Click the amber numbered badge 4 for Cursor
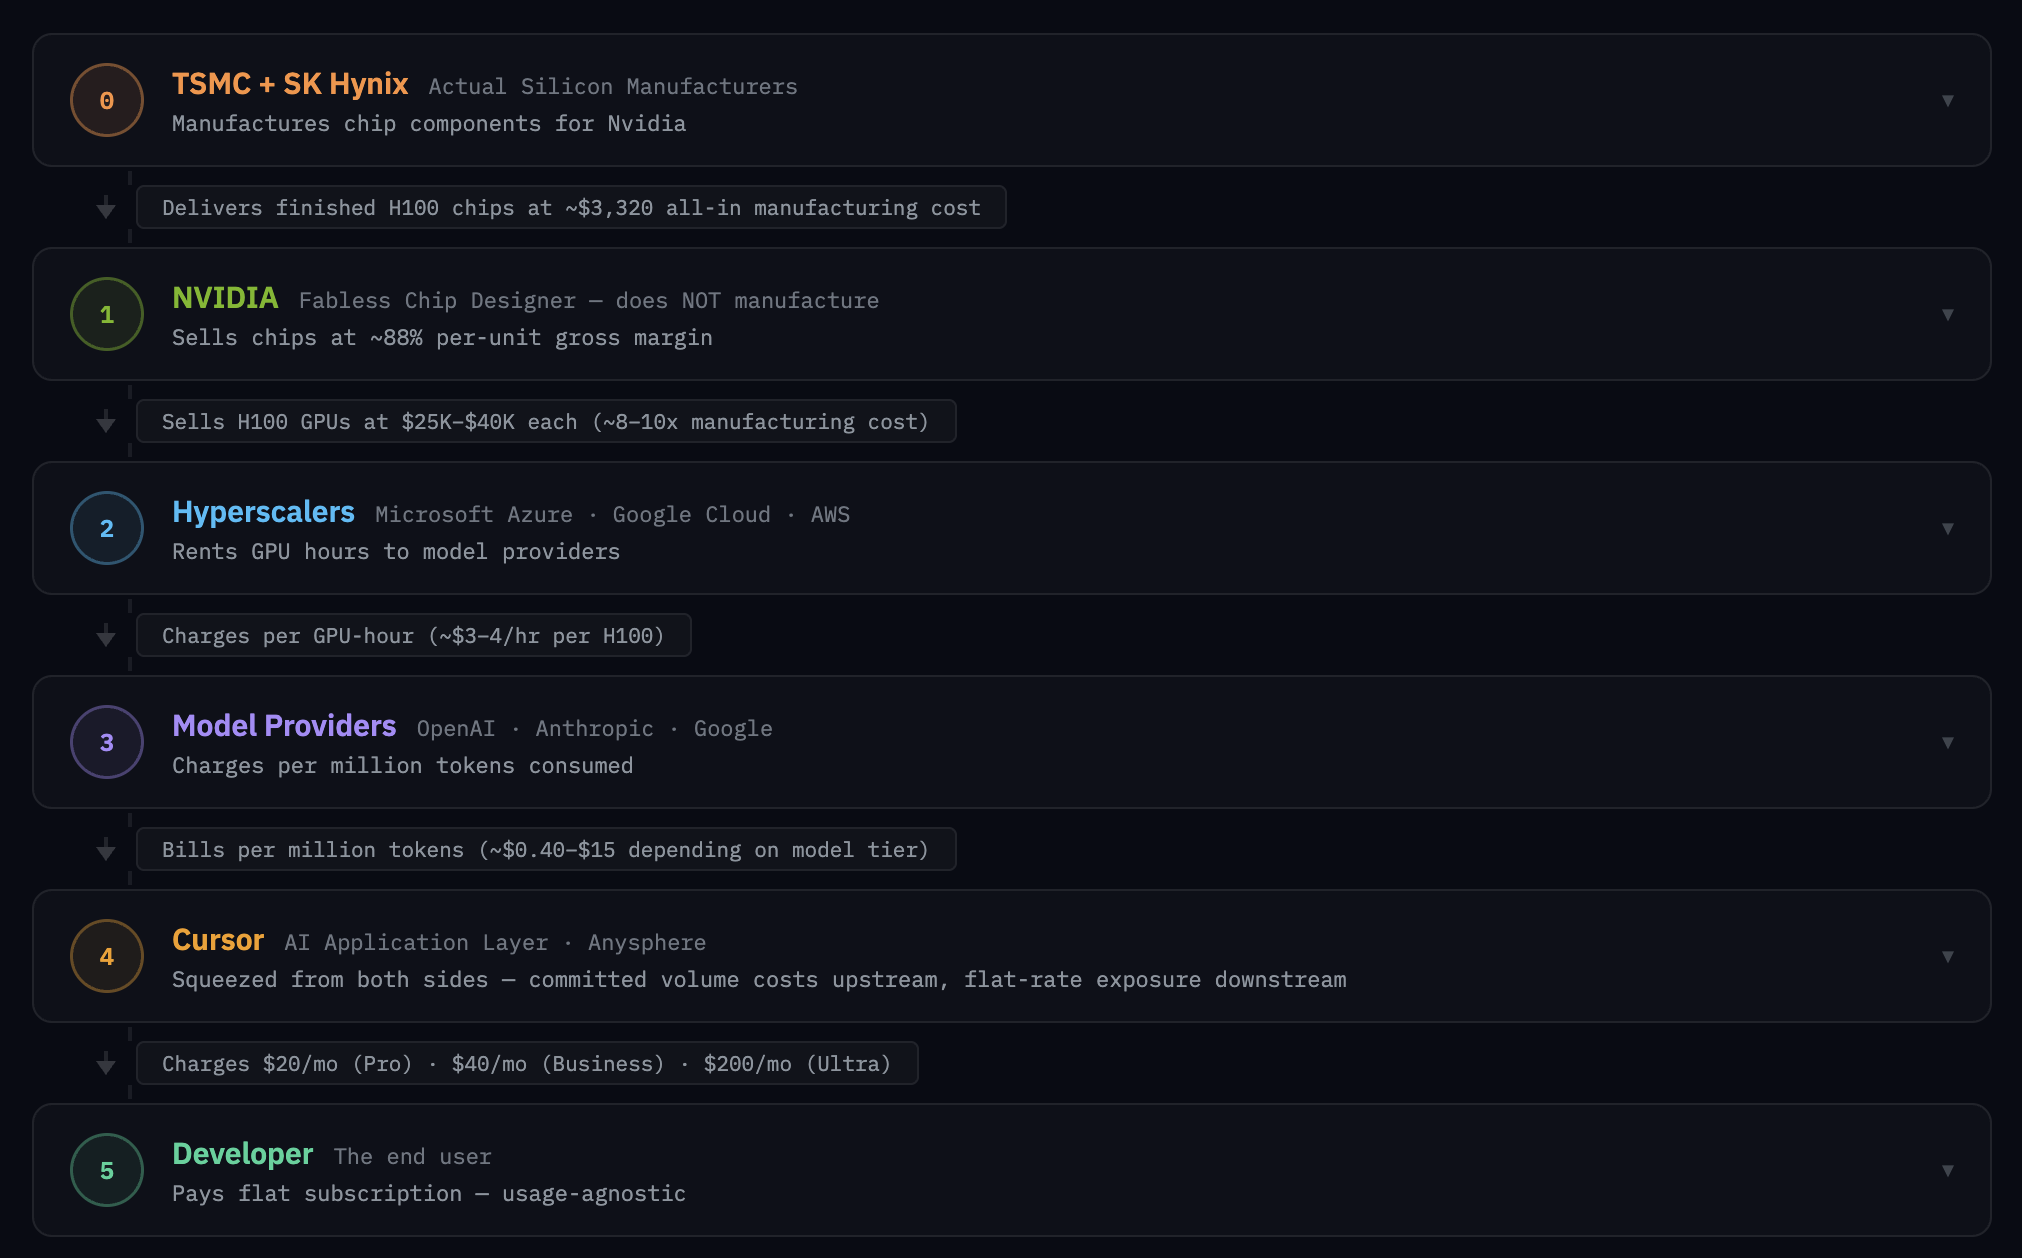Image resolution: width=2022 pixels, height=1258 pixels. [x=106, y=956]
